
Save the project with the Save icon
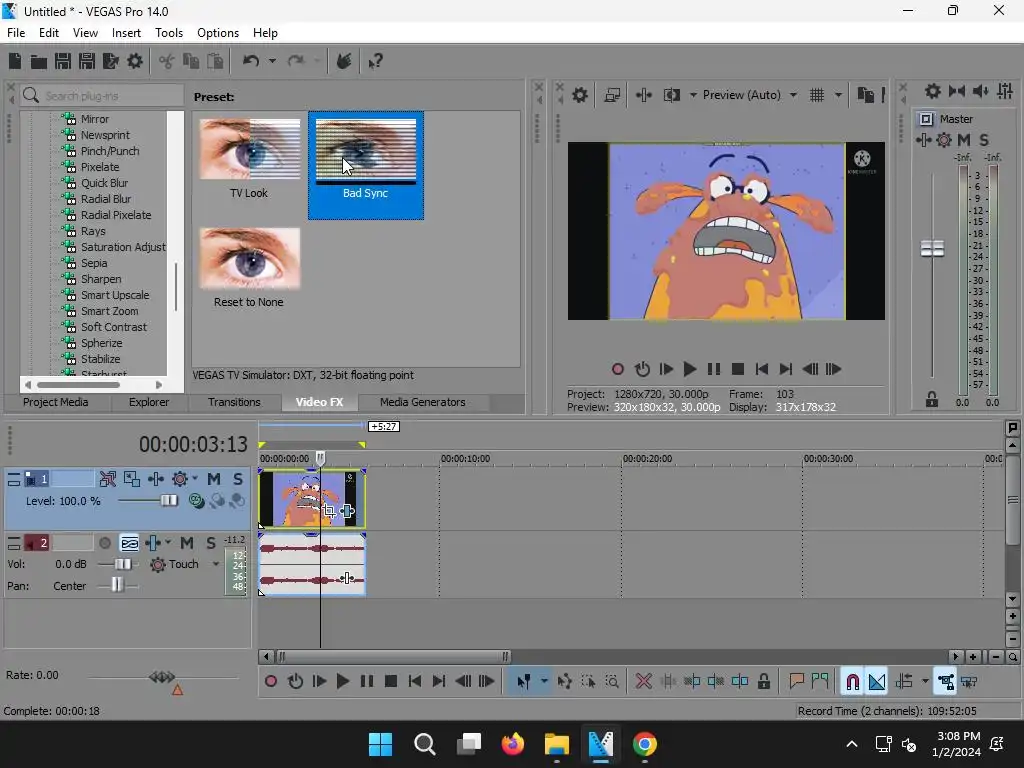(x=63, y=61)
